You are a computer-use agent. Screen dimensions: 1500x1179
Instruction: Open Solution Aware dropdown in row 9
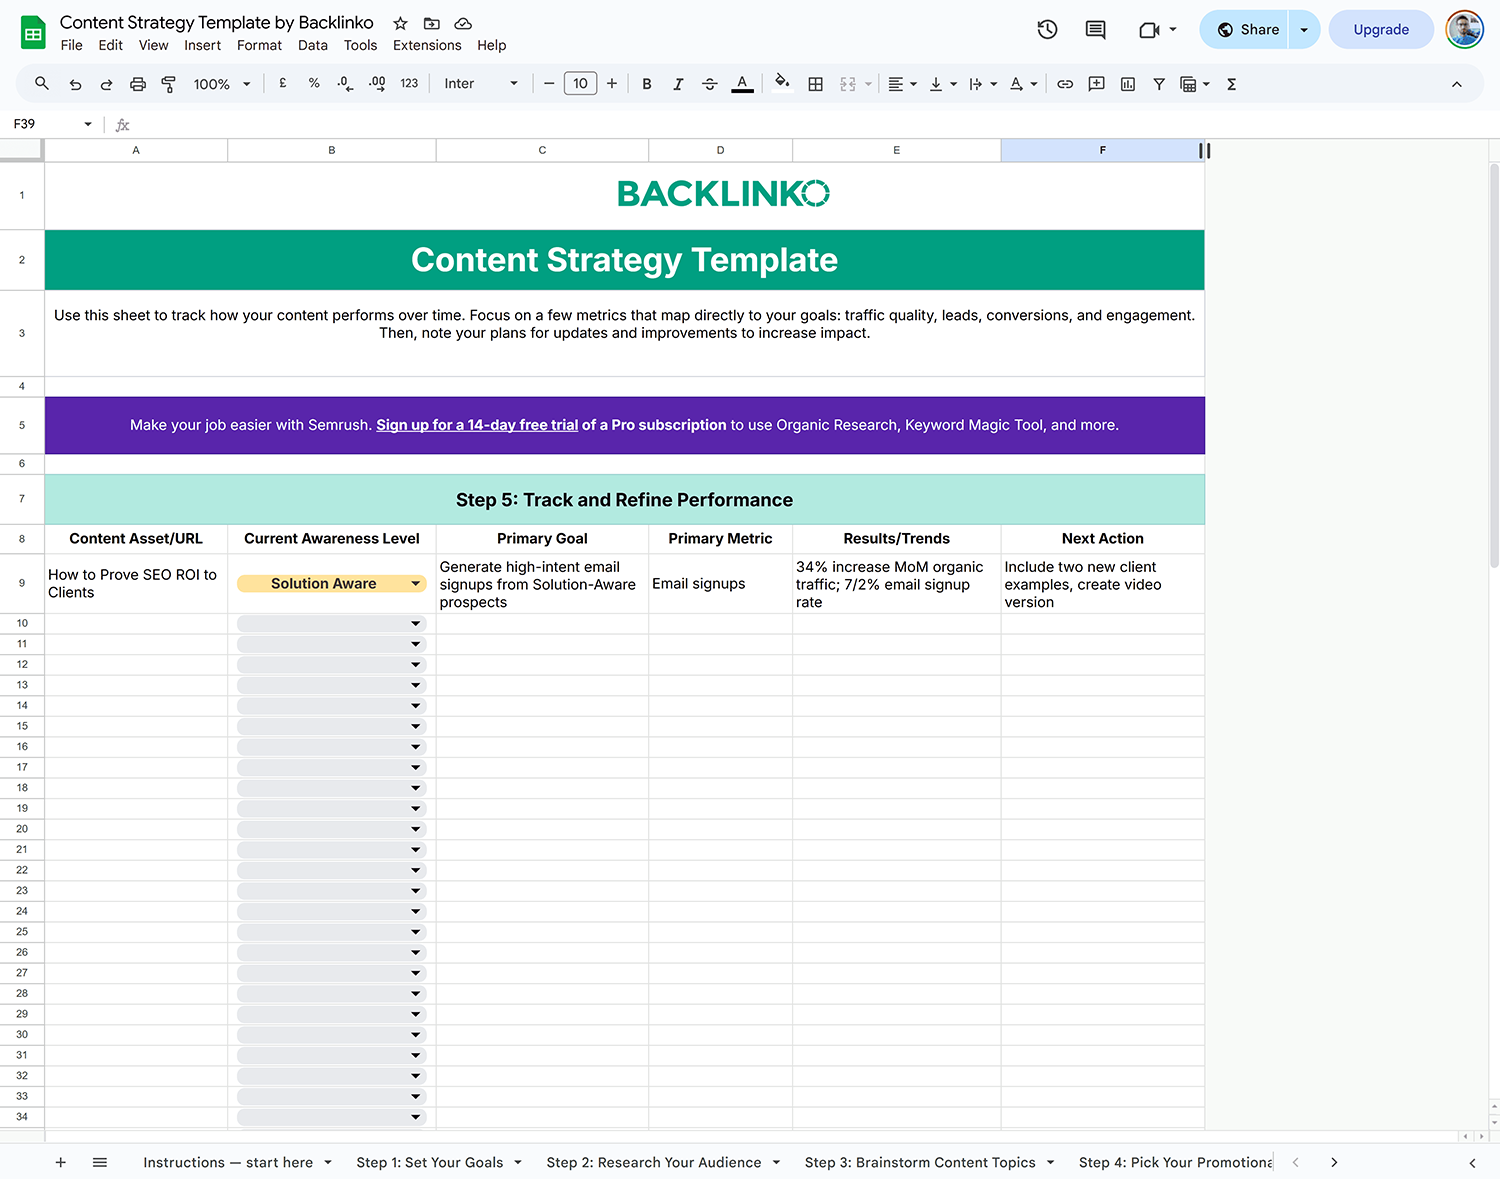(x=416, y=584)
